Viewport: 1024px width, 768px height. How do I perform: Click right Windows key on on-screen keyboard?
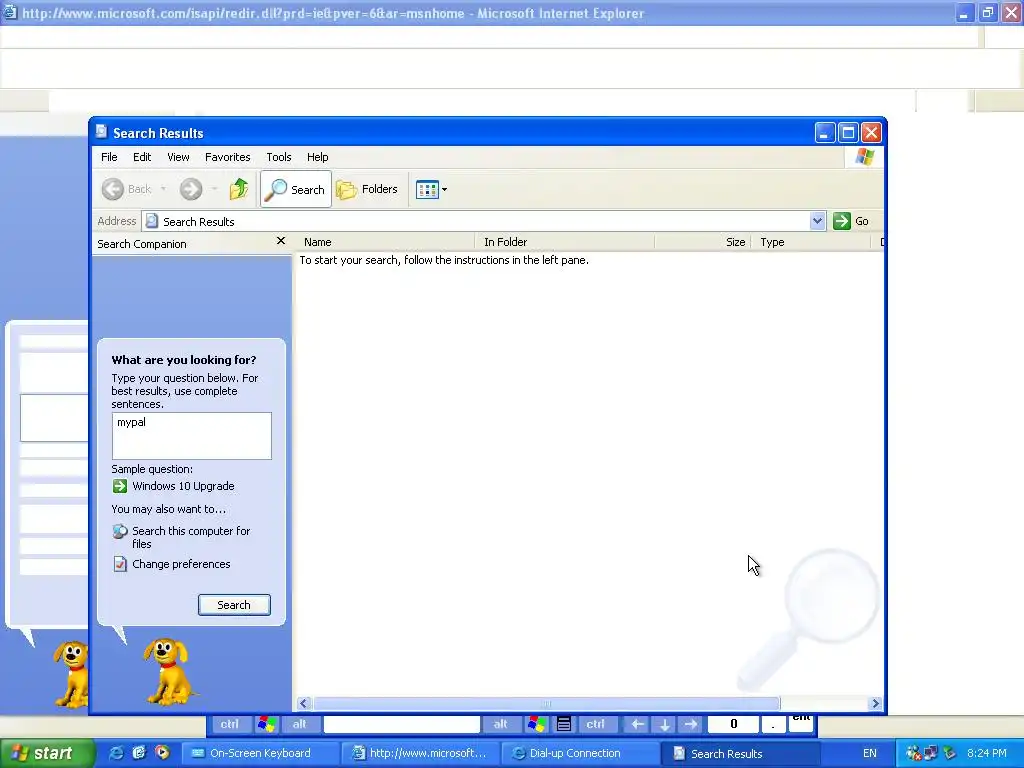tap(537, 724)
